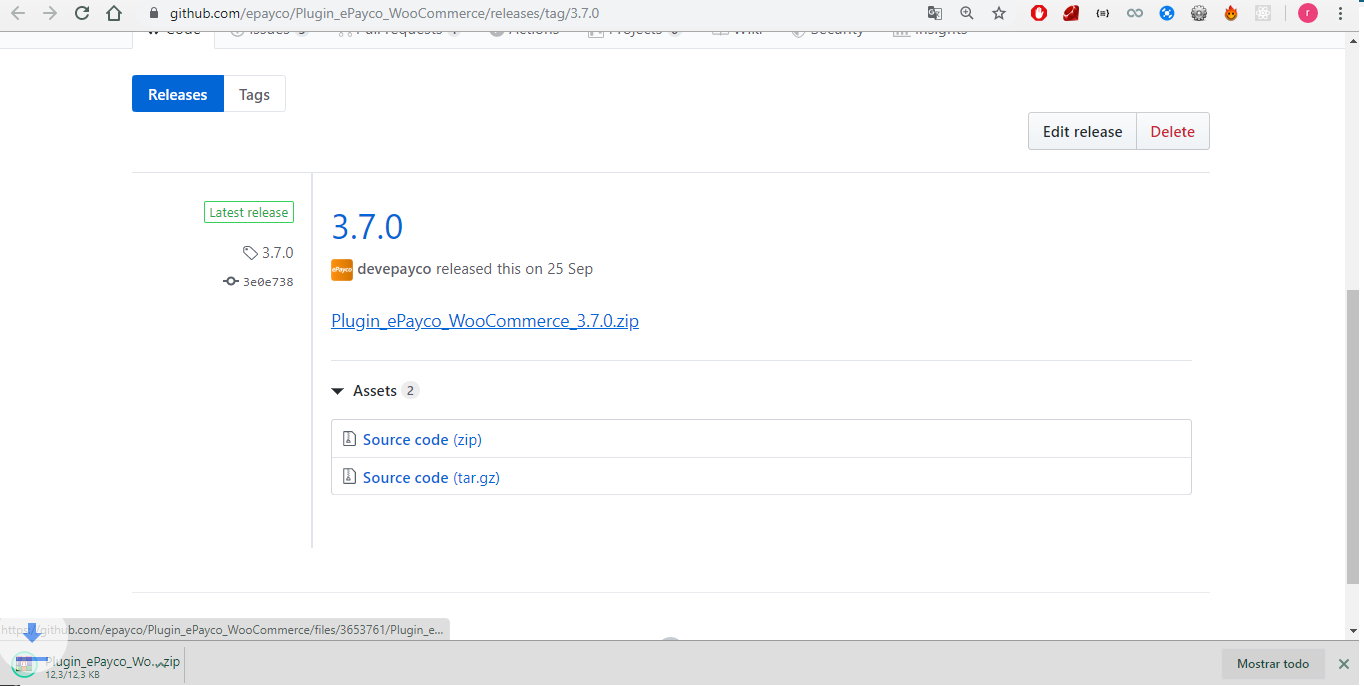
Task: Switch to the Tags tab
Action: 254,94
